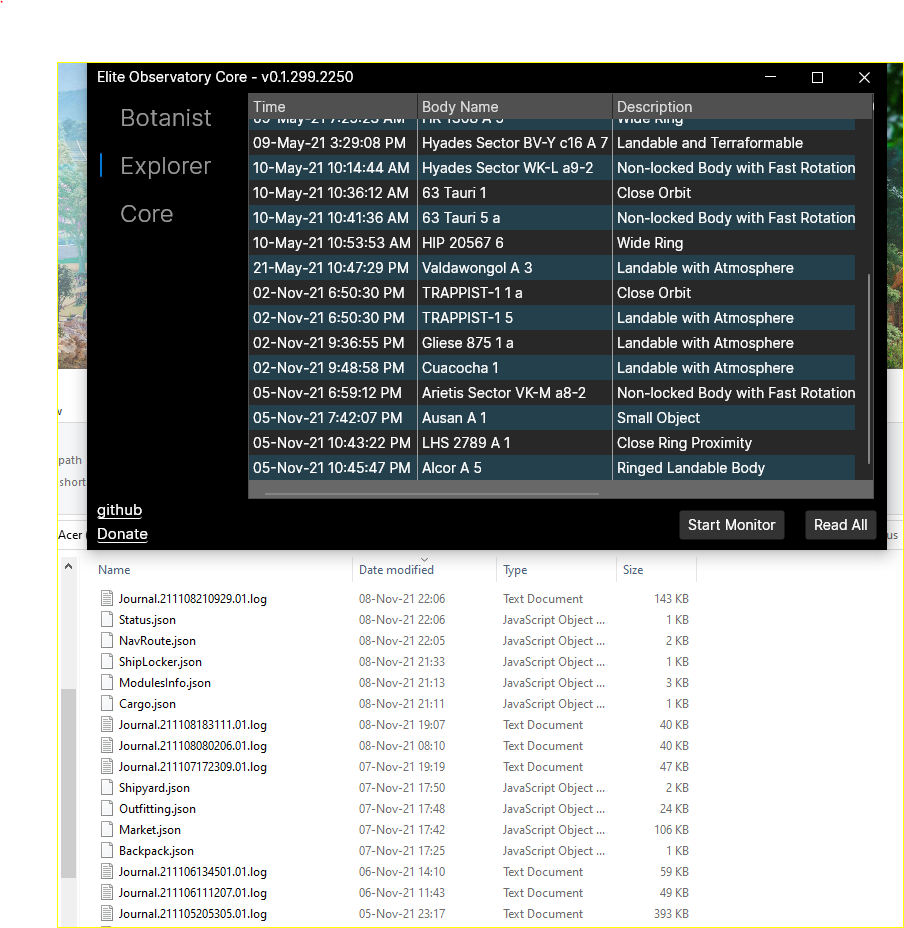Image resolution: width=904 pixels, height=928 pixels.
Task: Click the Start Monitor button
Action: (x=732, y=525)
